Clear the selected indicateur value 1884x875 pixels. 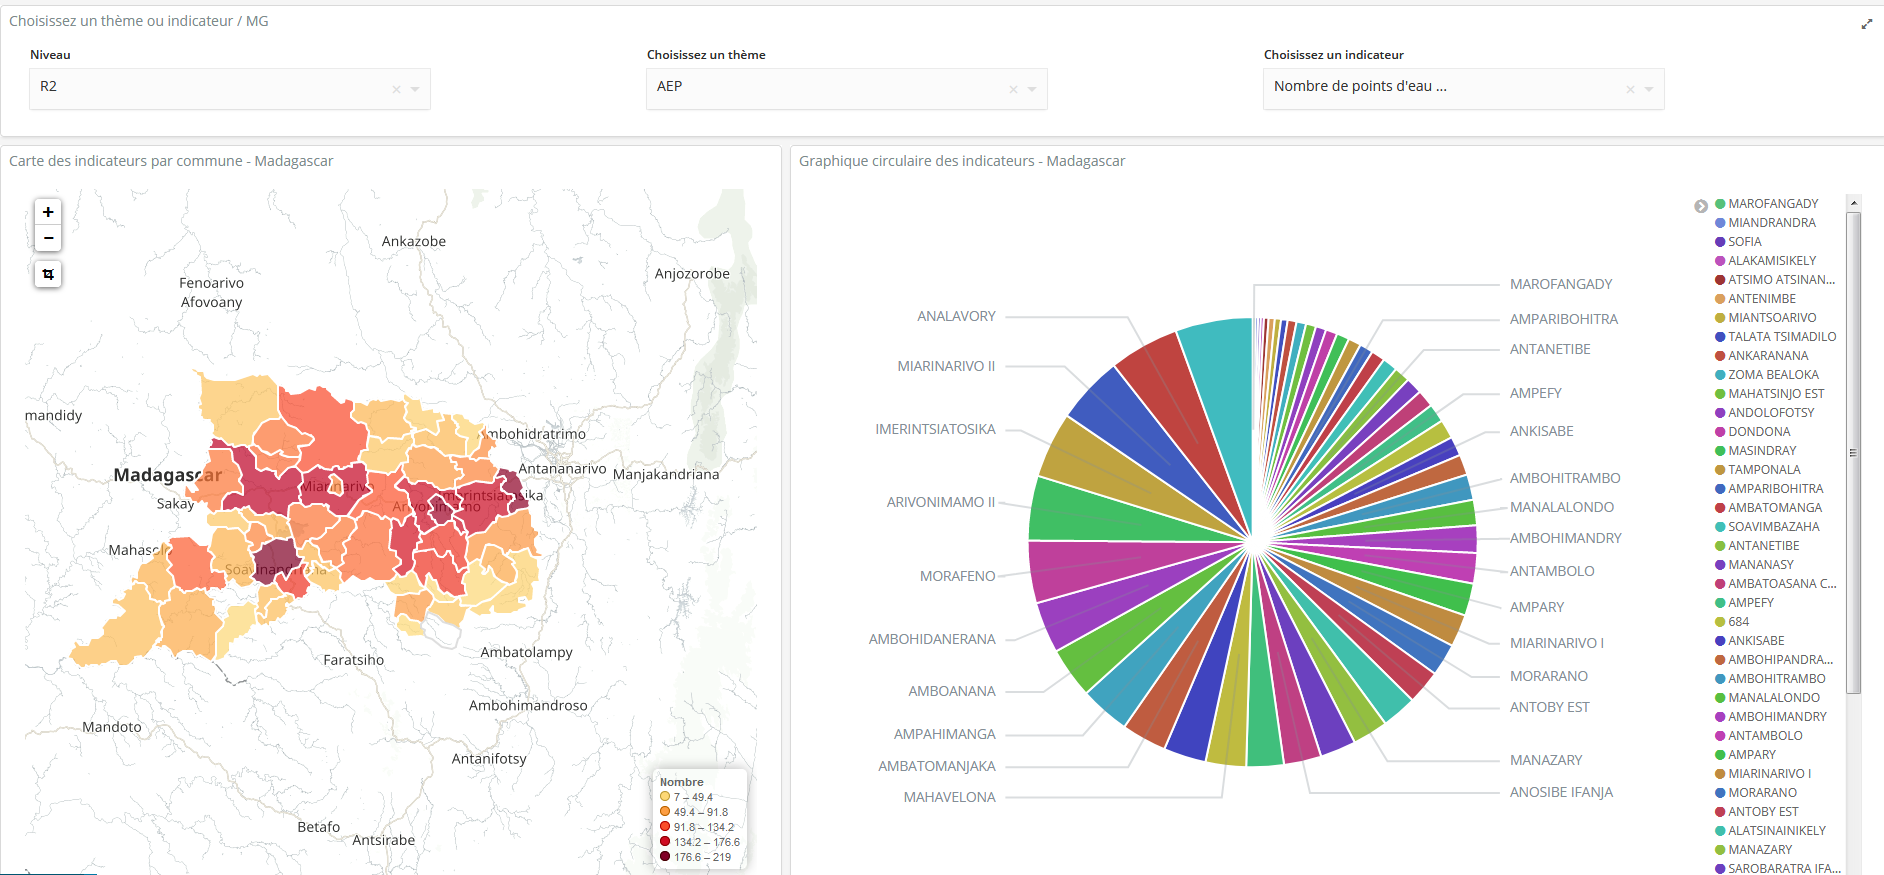[1630, 90]
